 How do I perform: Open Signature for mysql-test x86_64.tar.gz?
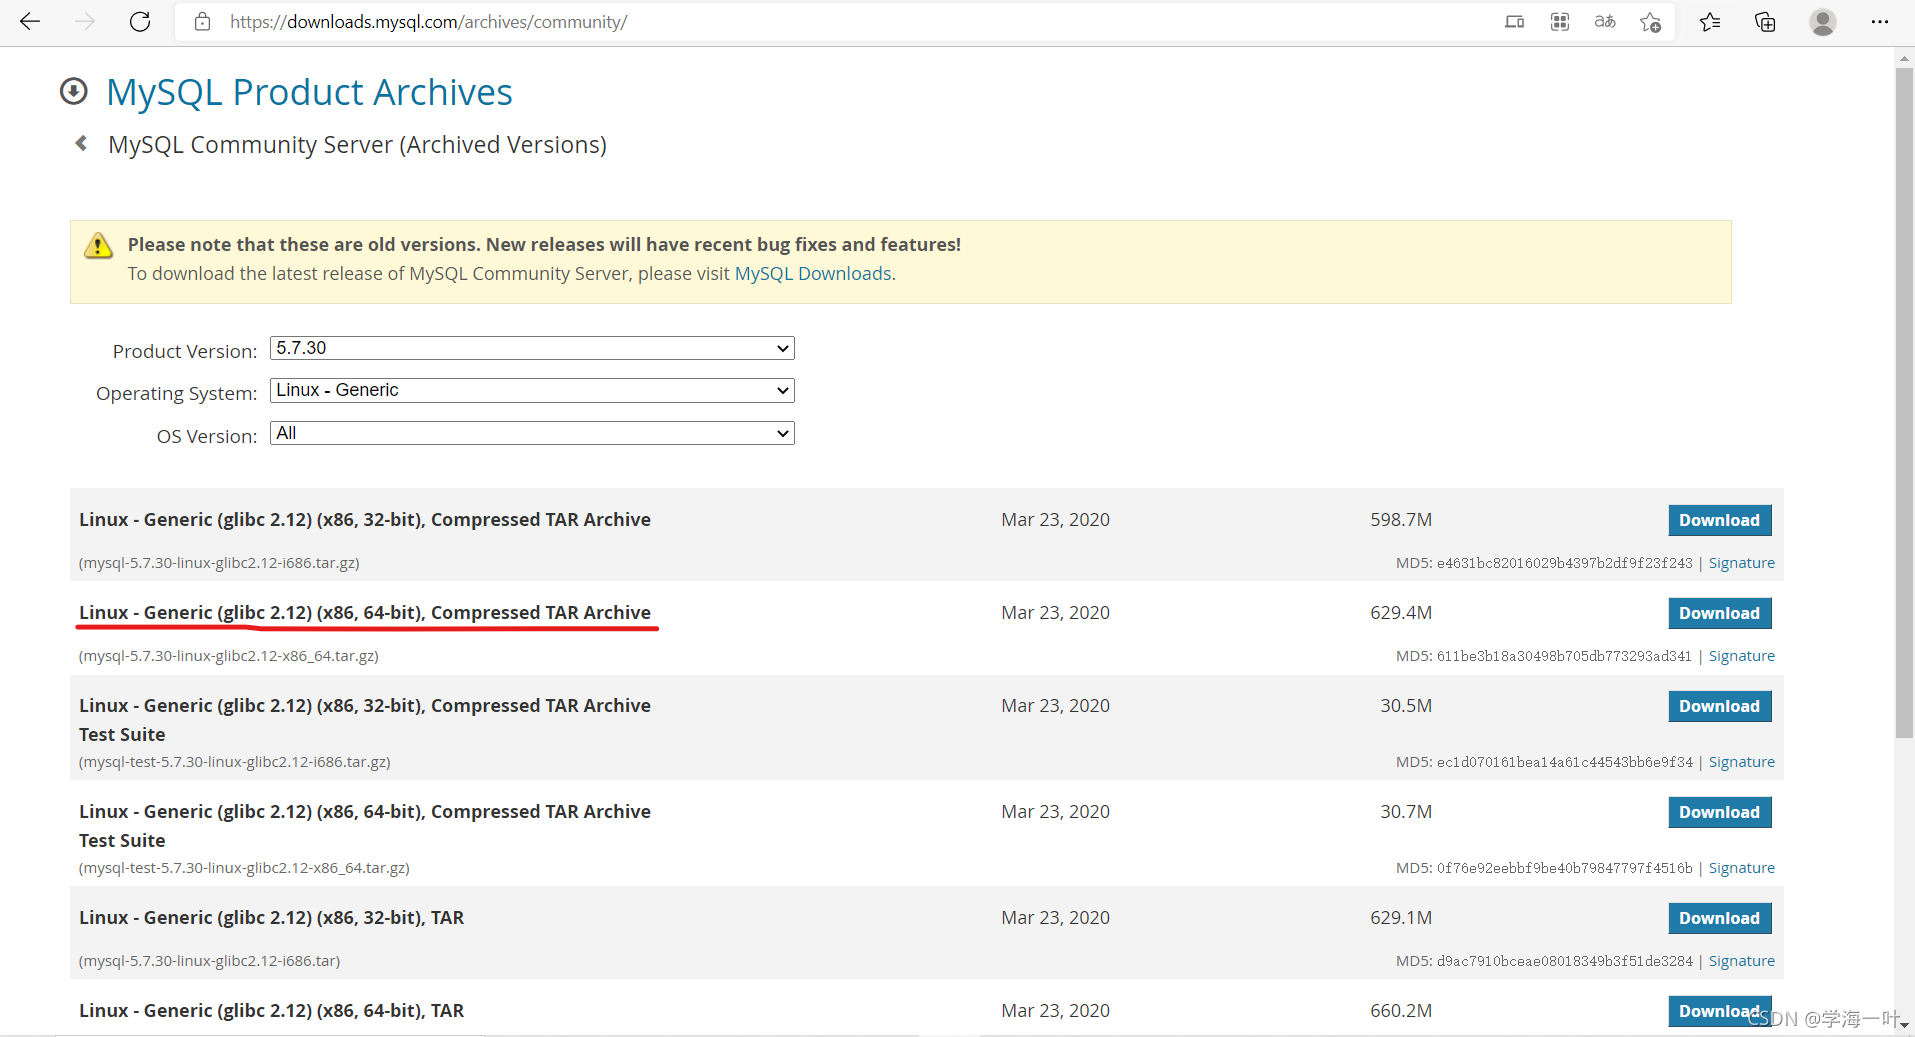(x=1741, y=868)
